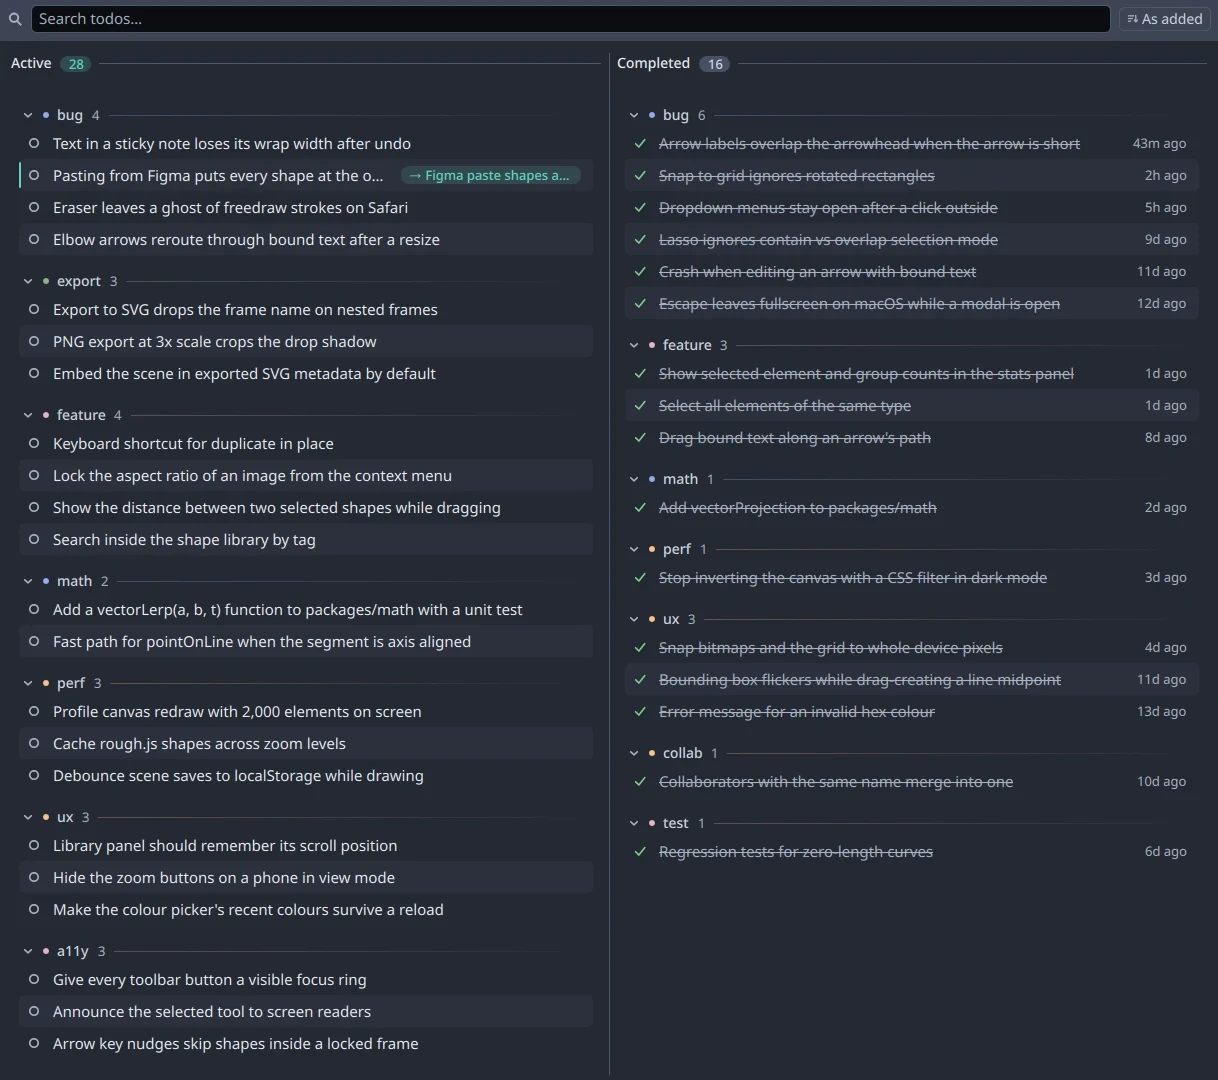Image resolution: width=1218 pixels, height=1080 pixels.
Task: Uncheck 'Select all elements of same type' checkmark
Action: (640, 405)
